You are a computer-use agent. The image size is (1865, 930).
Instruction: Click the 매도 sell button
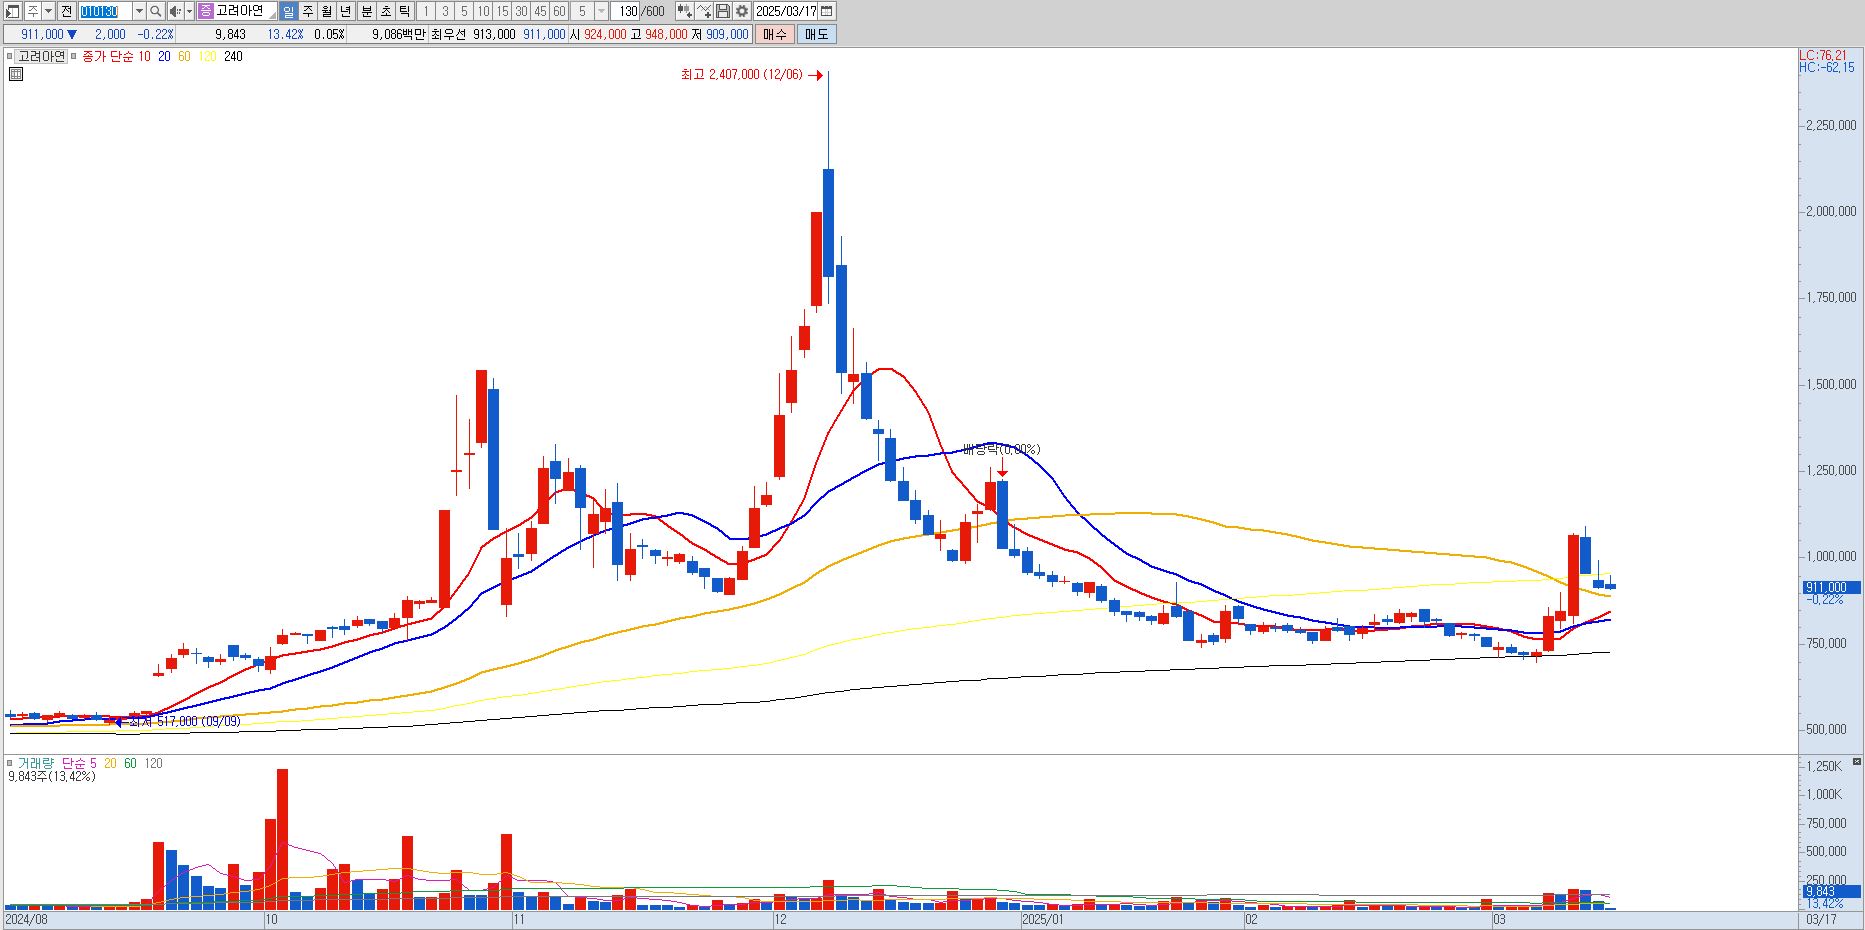point(817,34)
